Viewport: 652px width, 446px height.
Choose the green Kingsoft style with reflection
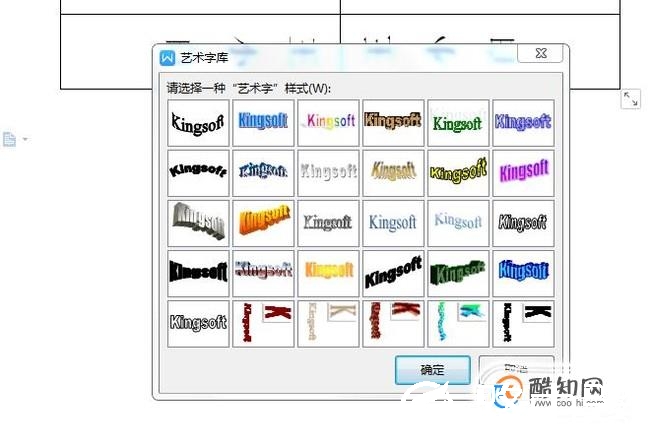coord(458,123)
